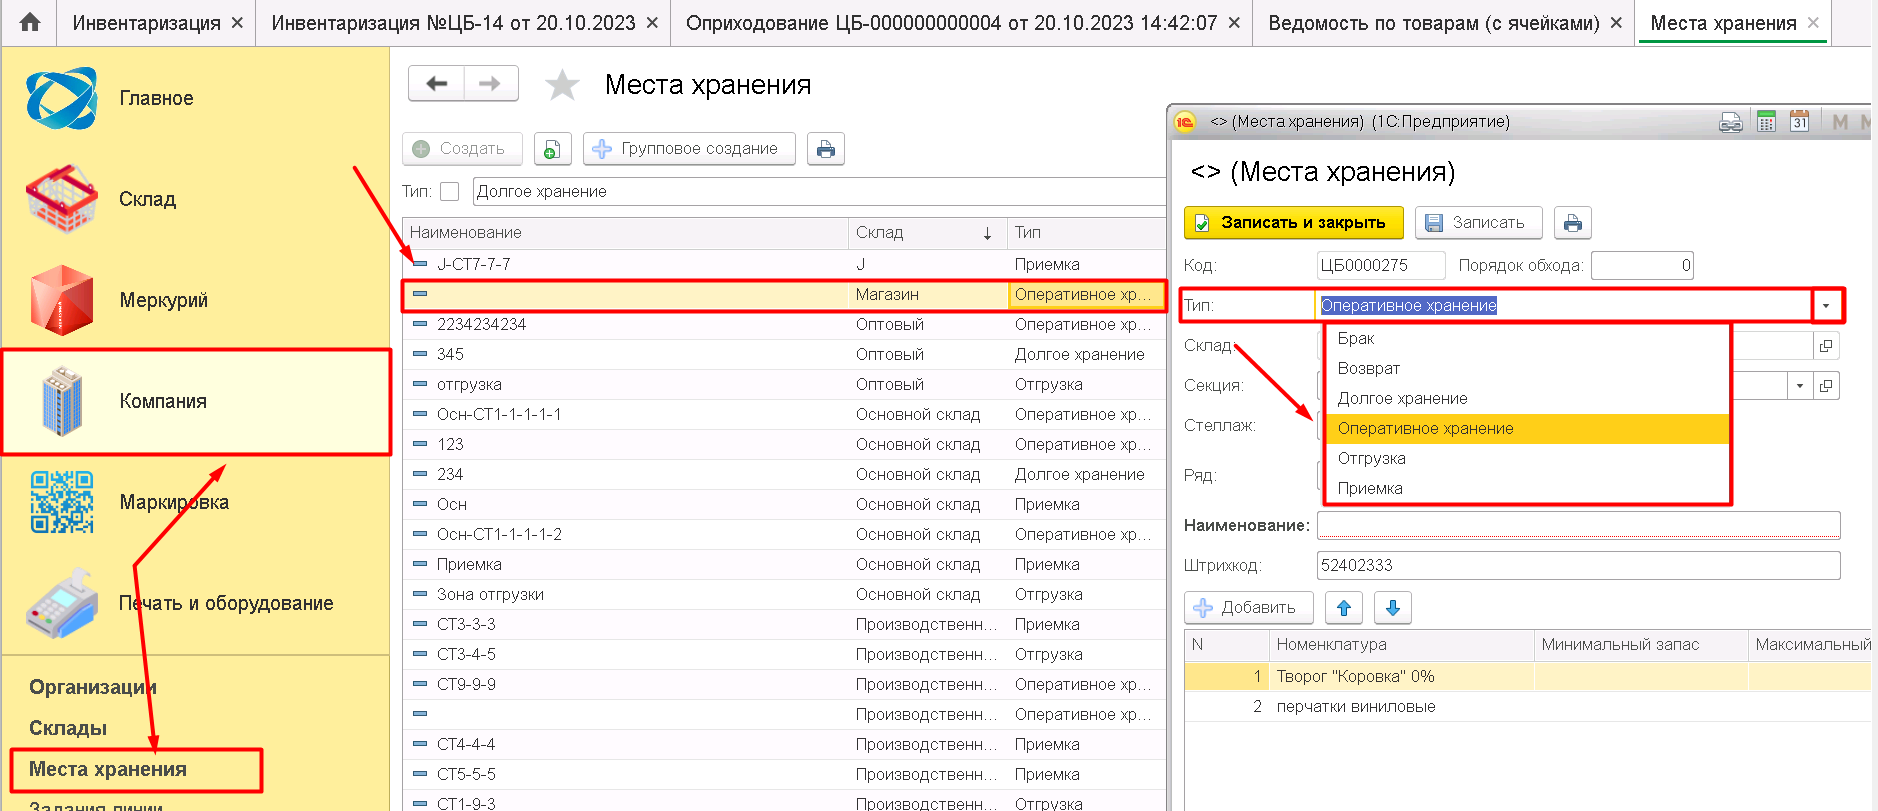The image size is (1878, 811).
Task: Select Брак in the type list
Action: [x=1527, y=339]
